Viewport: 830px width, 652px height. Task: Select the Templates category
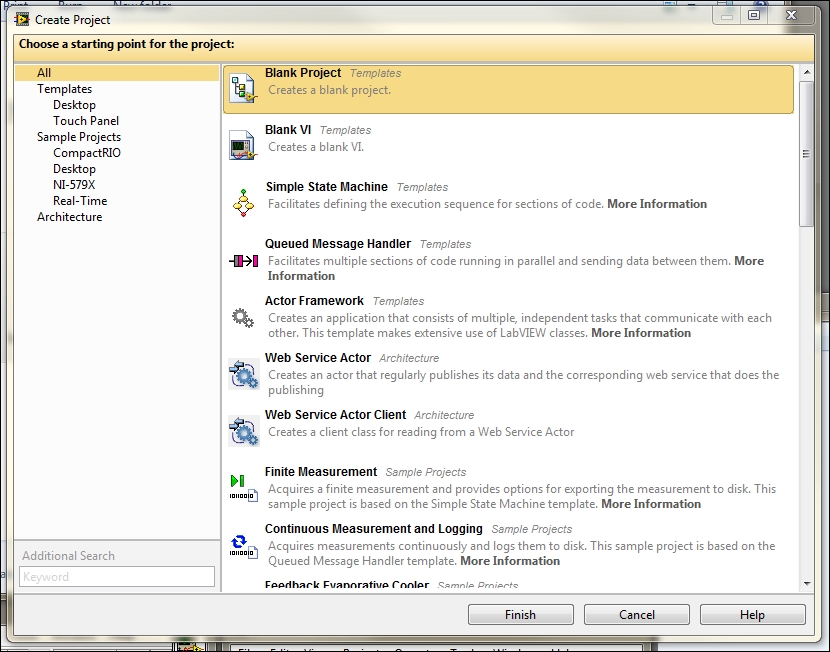coord(65,89)
